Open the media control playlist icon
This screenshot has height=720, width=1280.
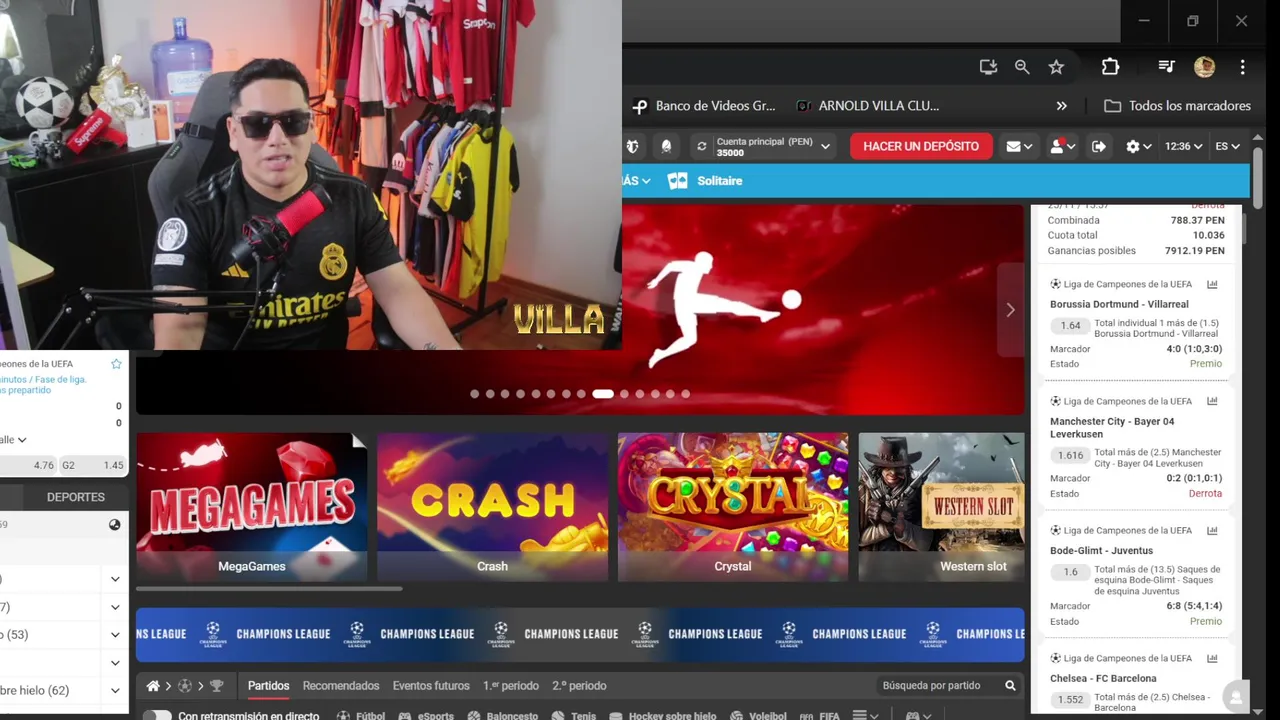pyautogui.click(x=1166, y=67)
